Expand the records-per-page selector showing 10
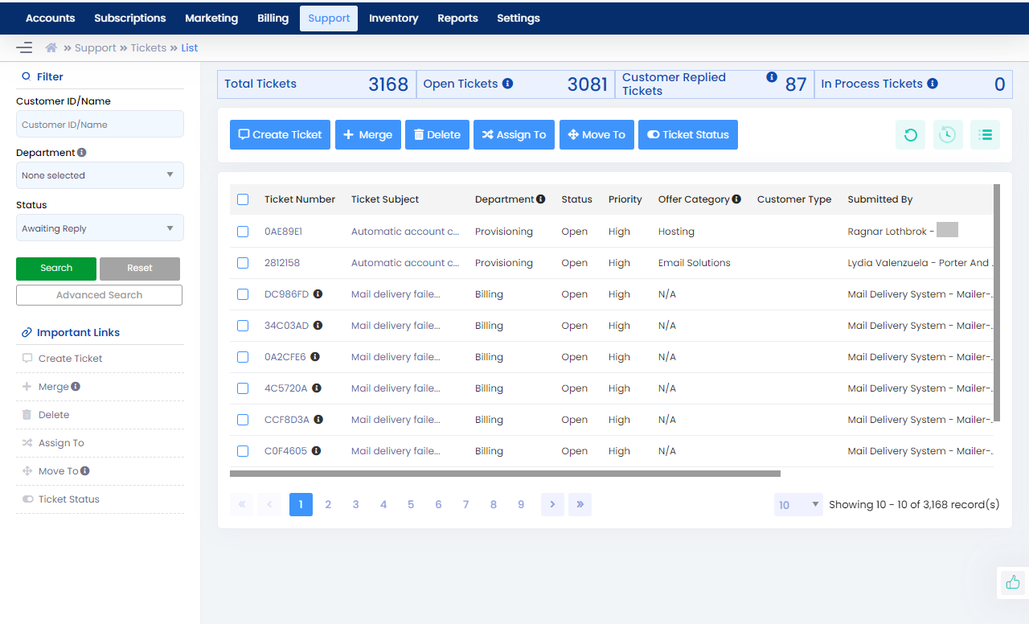Image resolution: width=1029 pixels, height=624 pixels. 797,504
